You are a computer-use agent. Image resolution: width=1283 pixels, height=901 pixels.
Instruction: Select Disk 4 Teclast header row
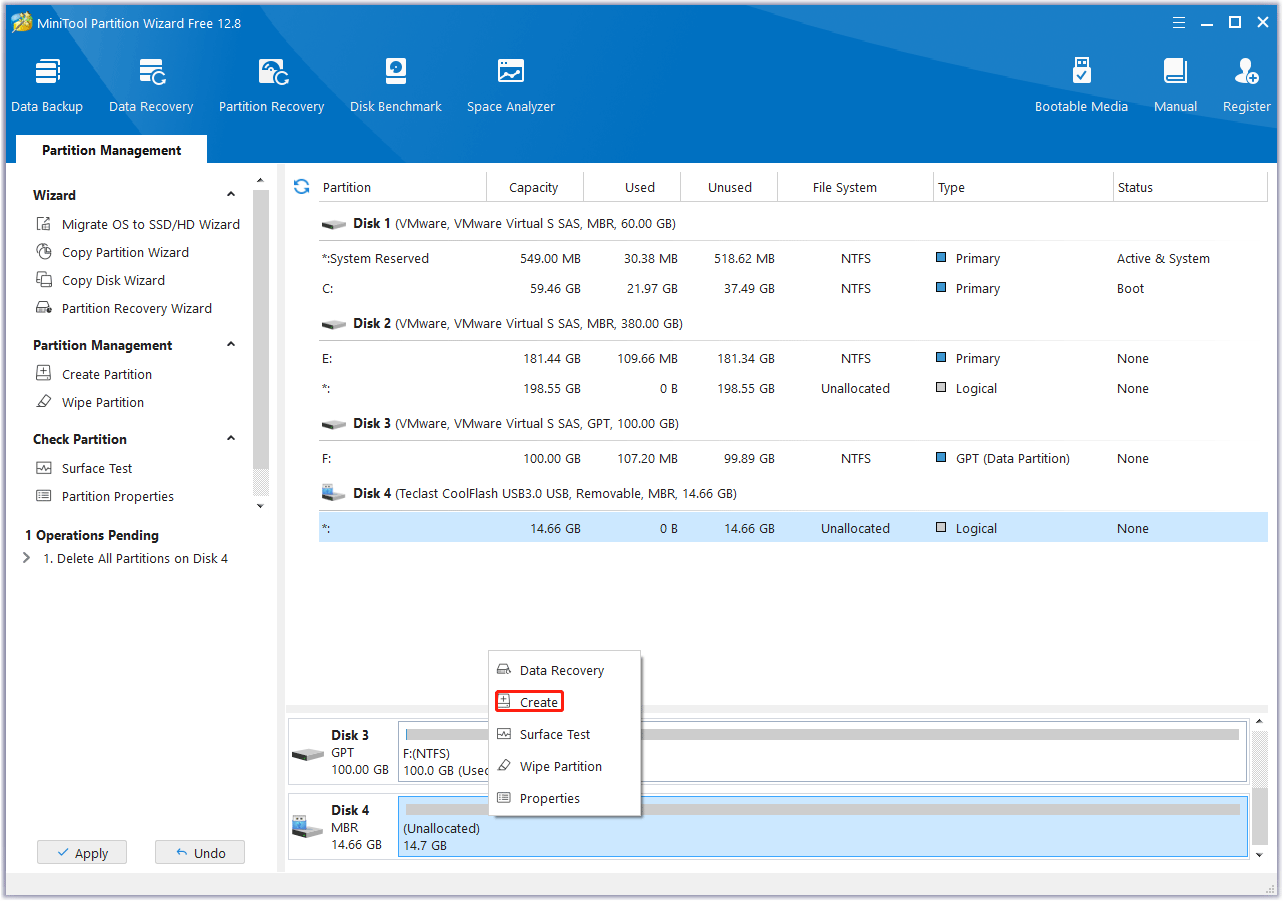793,494
